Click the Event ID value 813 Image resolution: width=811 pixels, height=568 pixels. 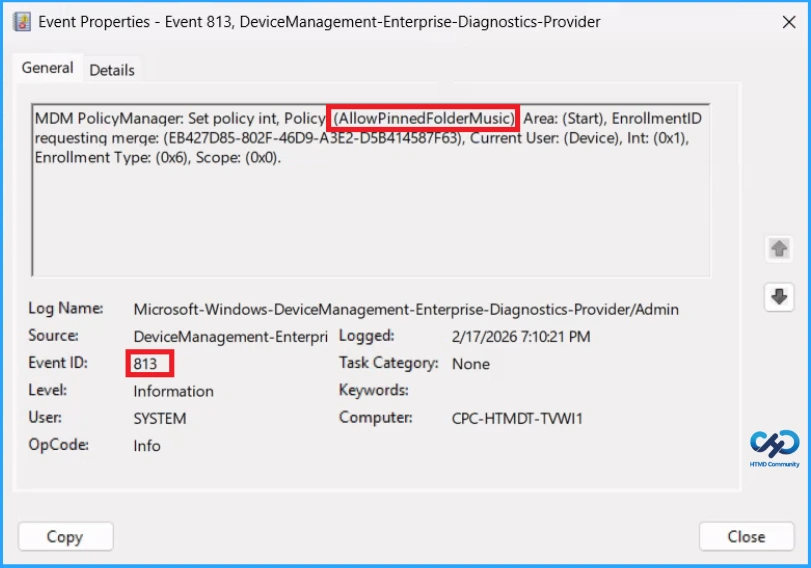click(145, 364)
